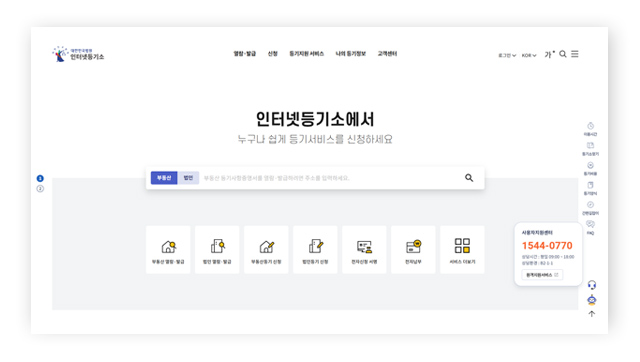Click the headset support icon
The image size is (640, 362).
pyautogui.click(x=591, y=285)
